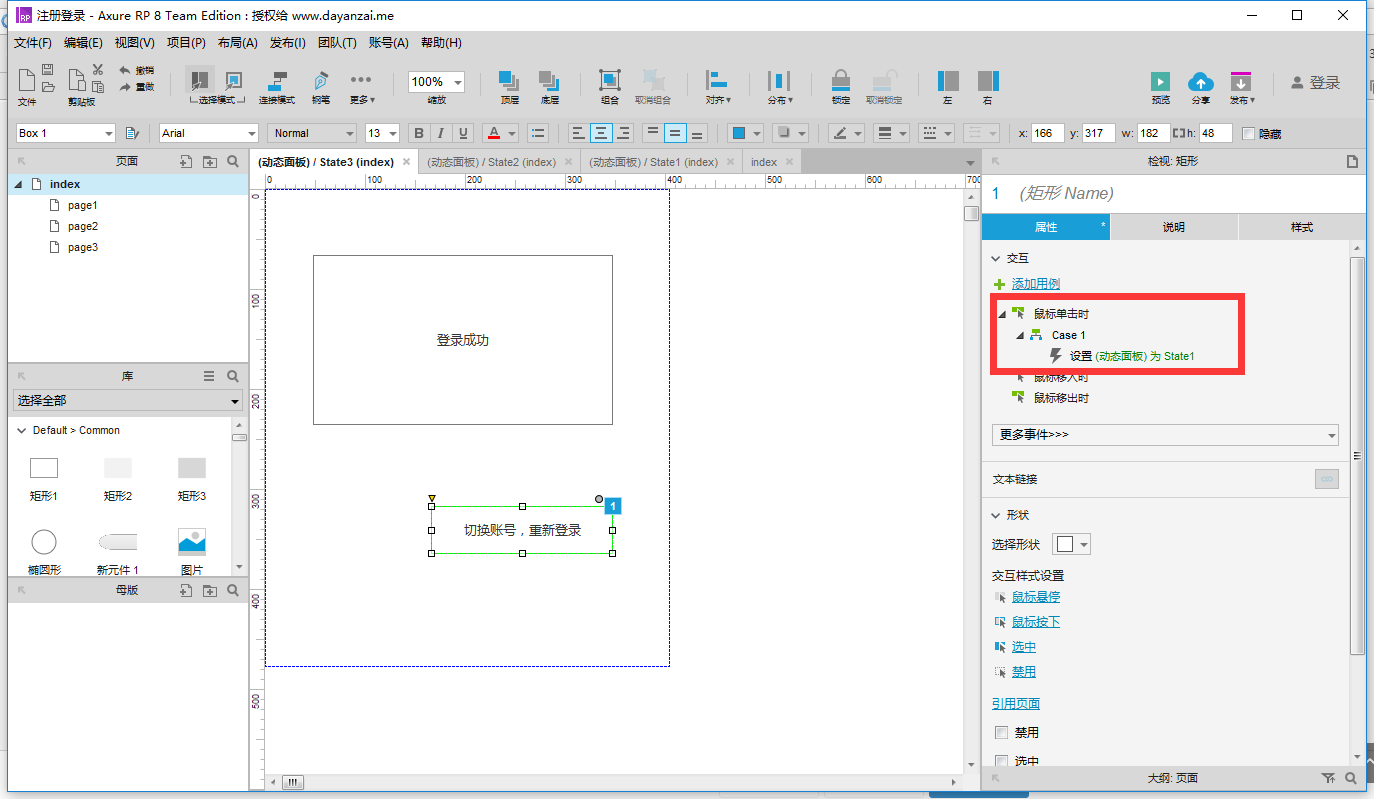Click the paint format icon beside Box 1
Viewport: 1374px width, 799px height.
(x=131, y=133)
